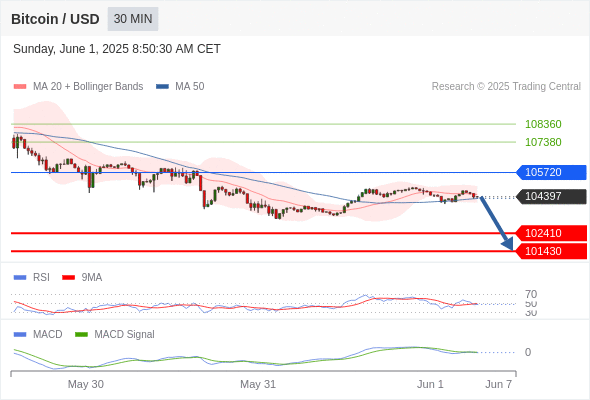Click the blue downward forecast arrow

[x=497, y=223]
